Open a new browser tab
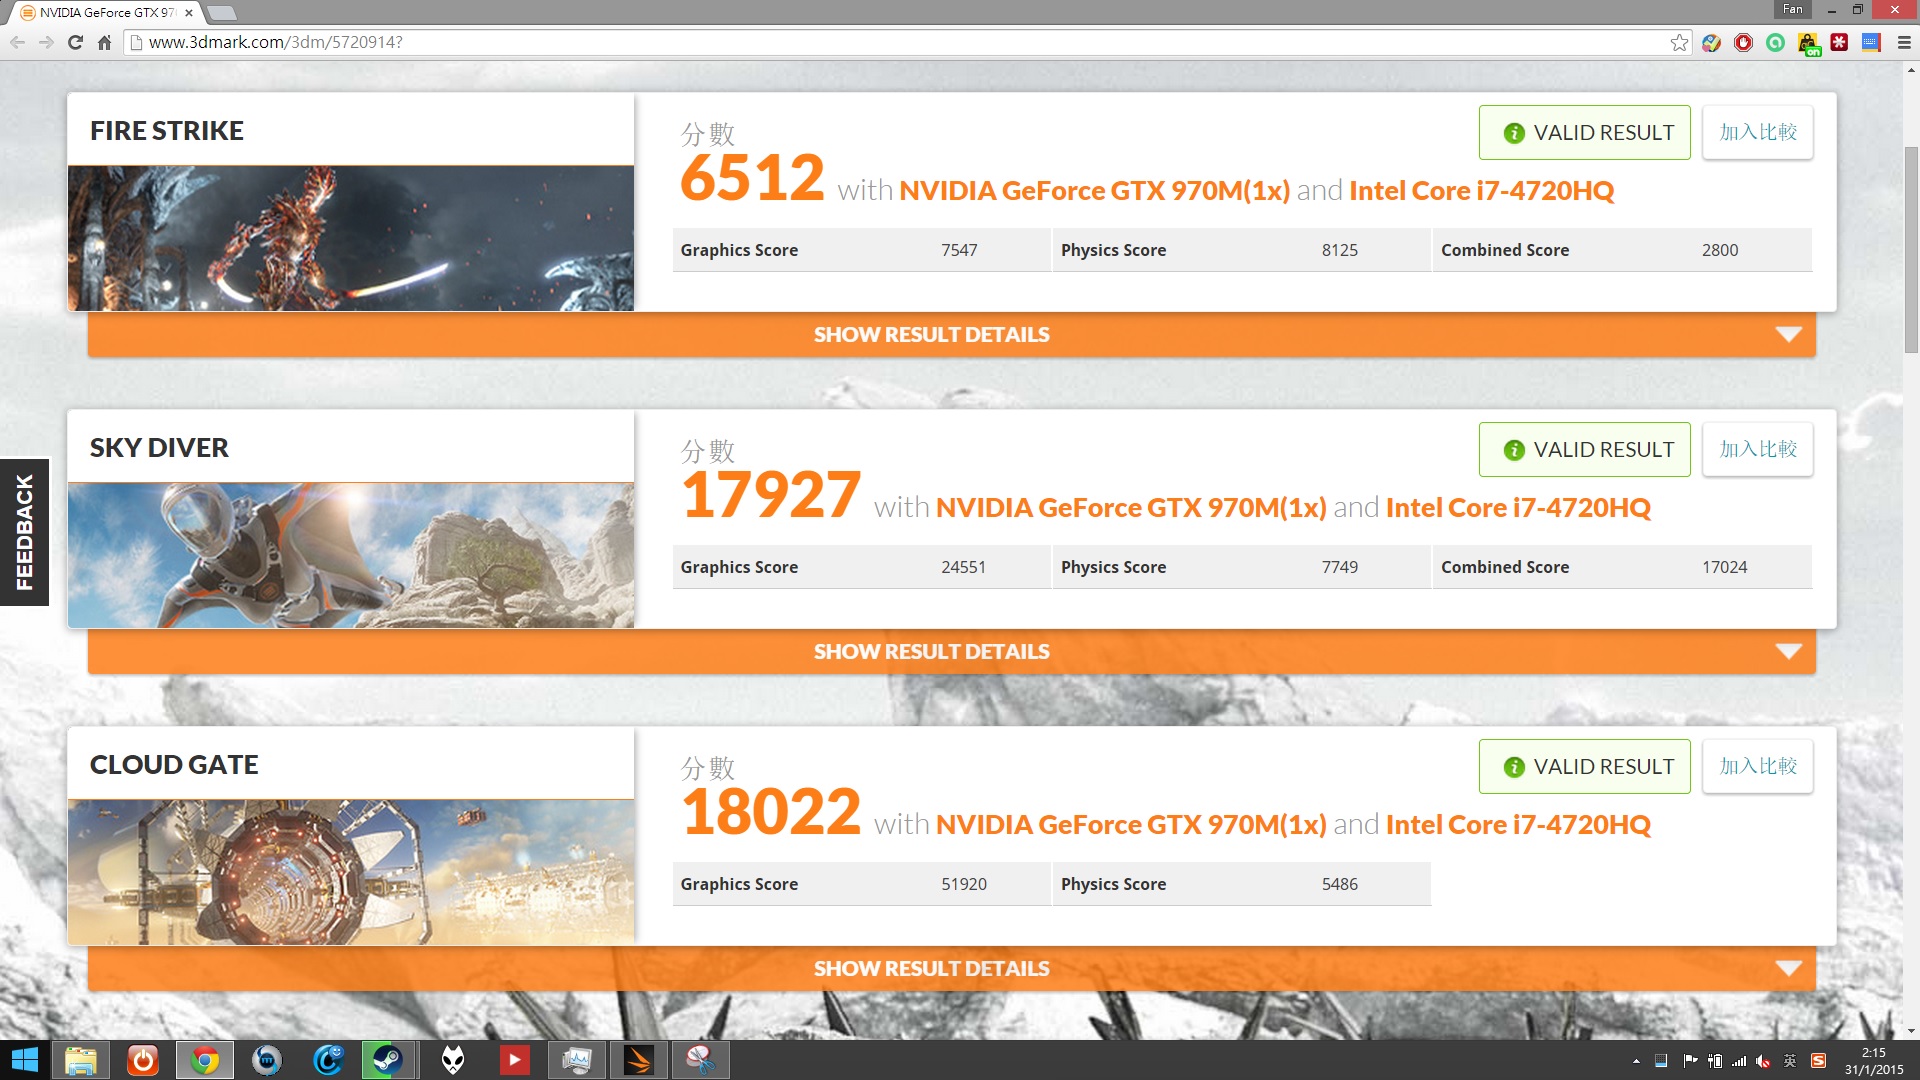Screen dimensions: 1920x1080 pyautogui.click(x=222, y=13)
